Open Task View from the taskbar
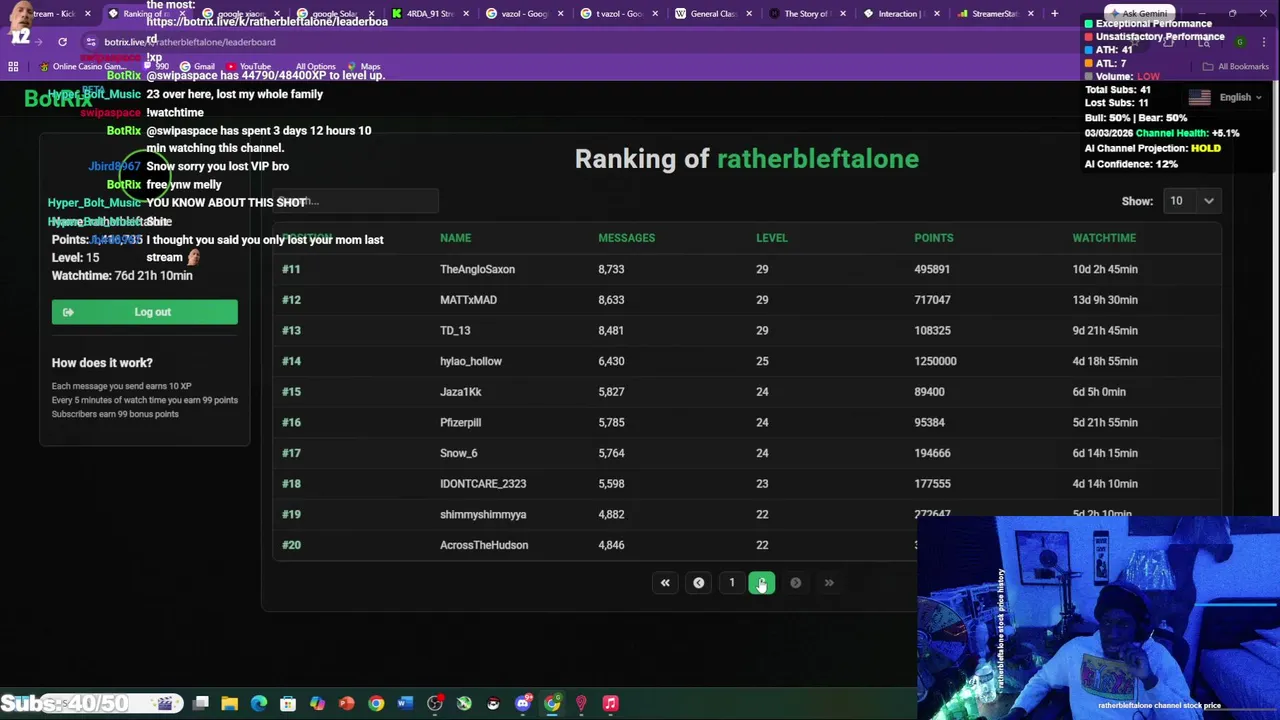Viewport: 1280px width, 720px height. [200, 704]
